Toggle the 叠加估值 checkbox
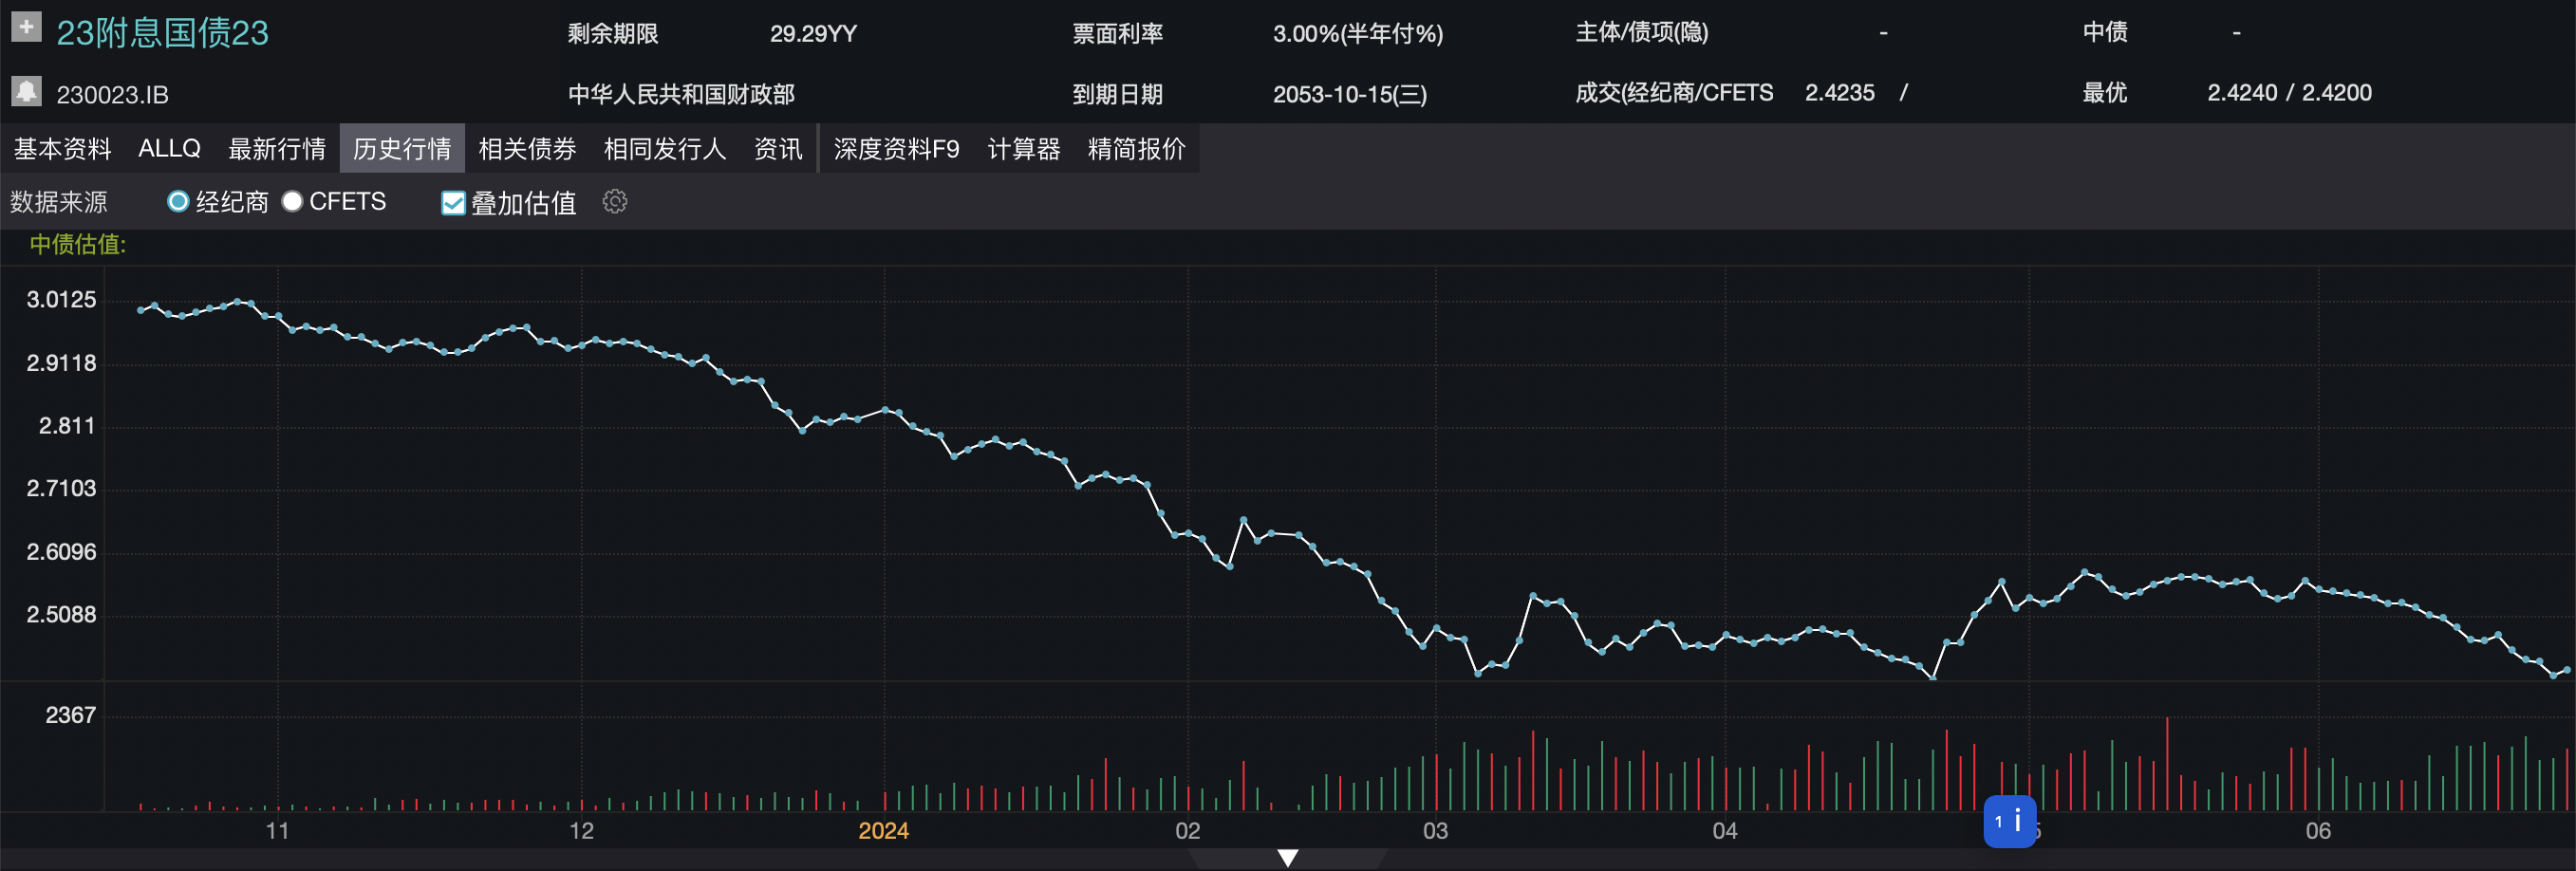Screen dimensions: 2576x871 click(453, 203)
